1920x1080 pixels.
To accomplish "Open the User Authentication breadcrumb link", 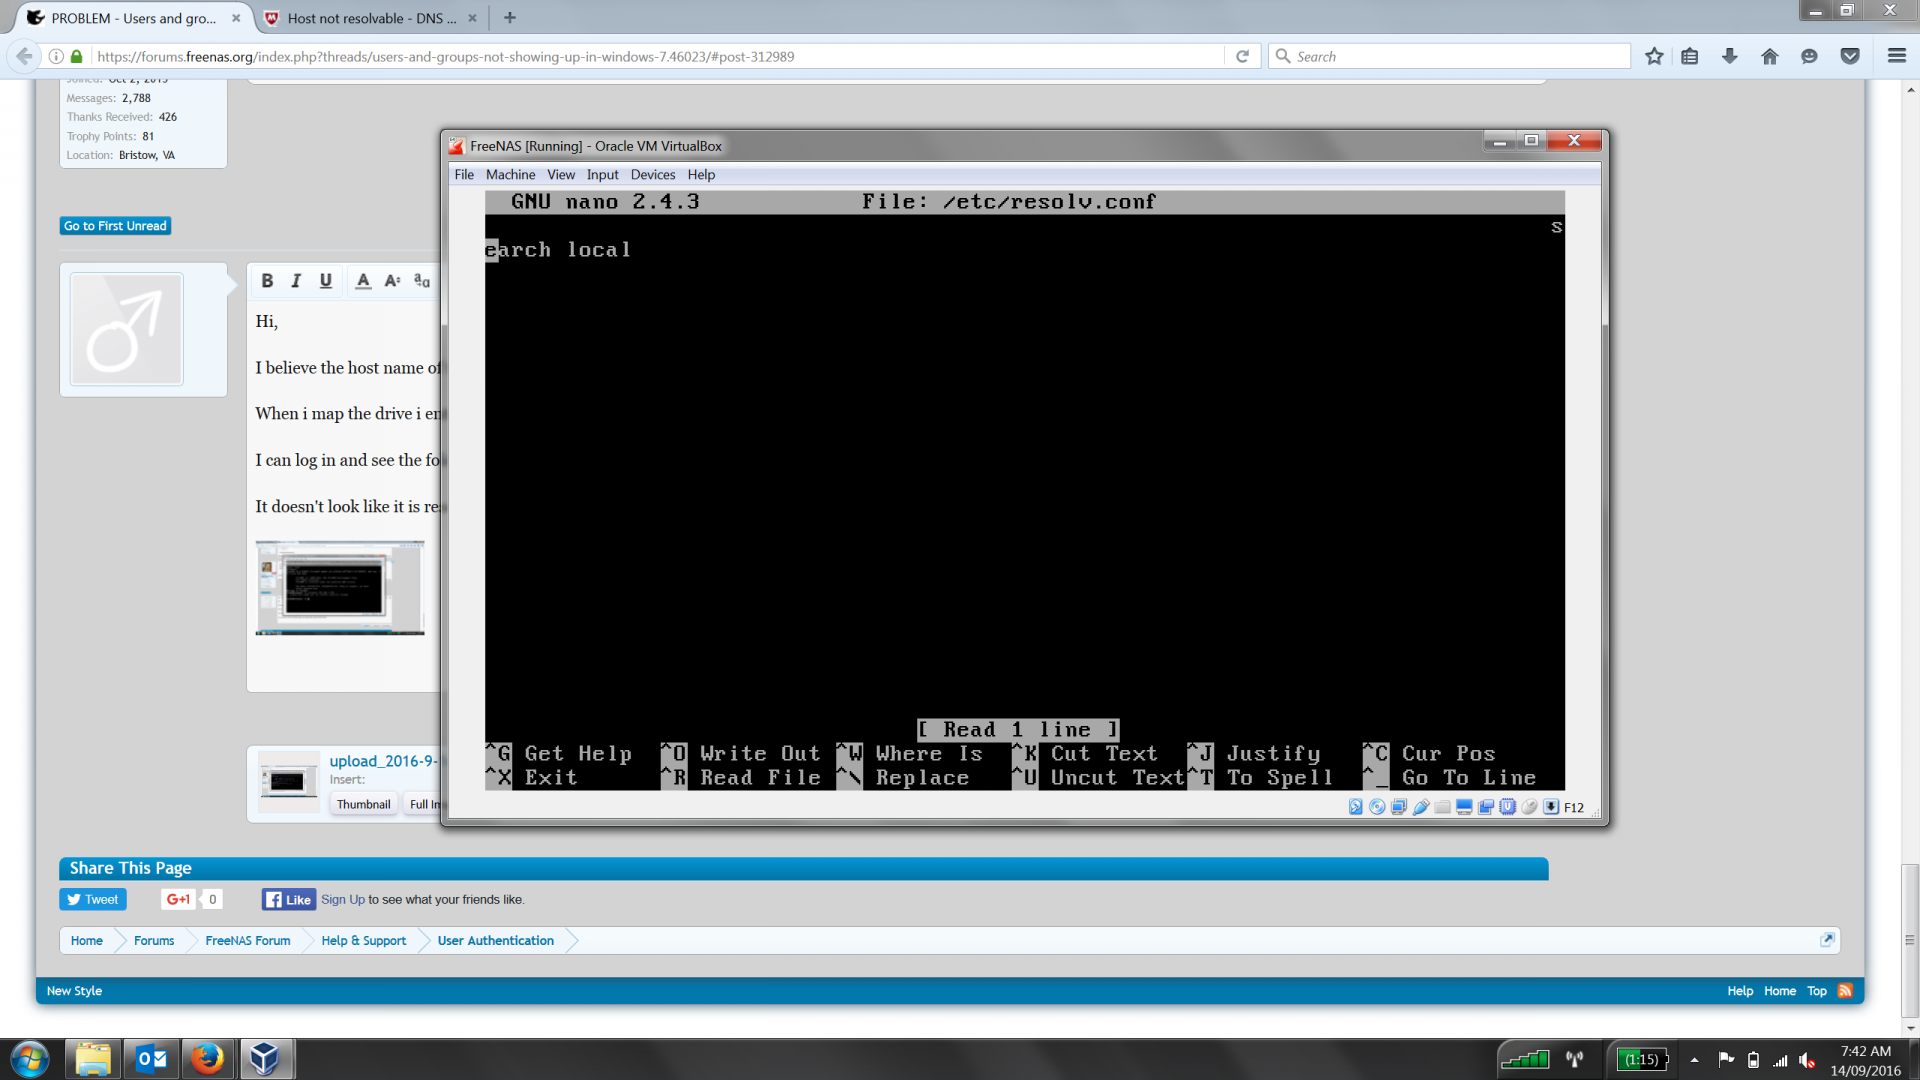I will pyautogui.click(x=496, y=941).
